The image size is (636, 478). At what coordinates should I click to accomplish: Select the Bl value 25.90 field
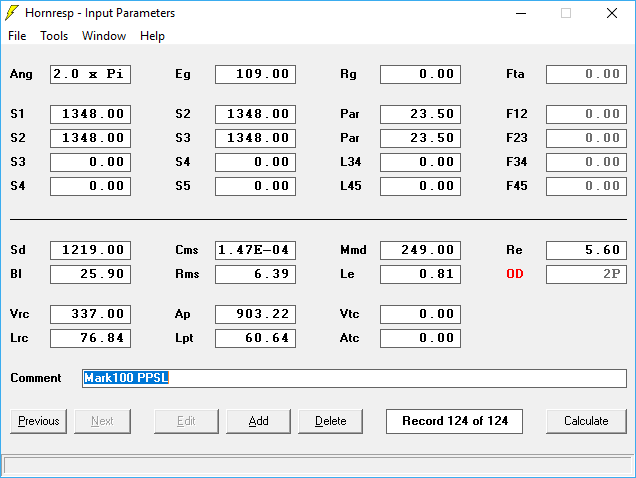(90, 274)
